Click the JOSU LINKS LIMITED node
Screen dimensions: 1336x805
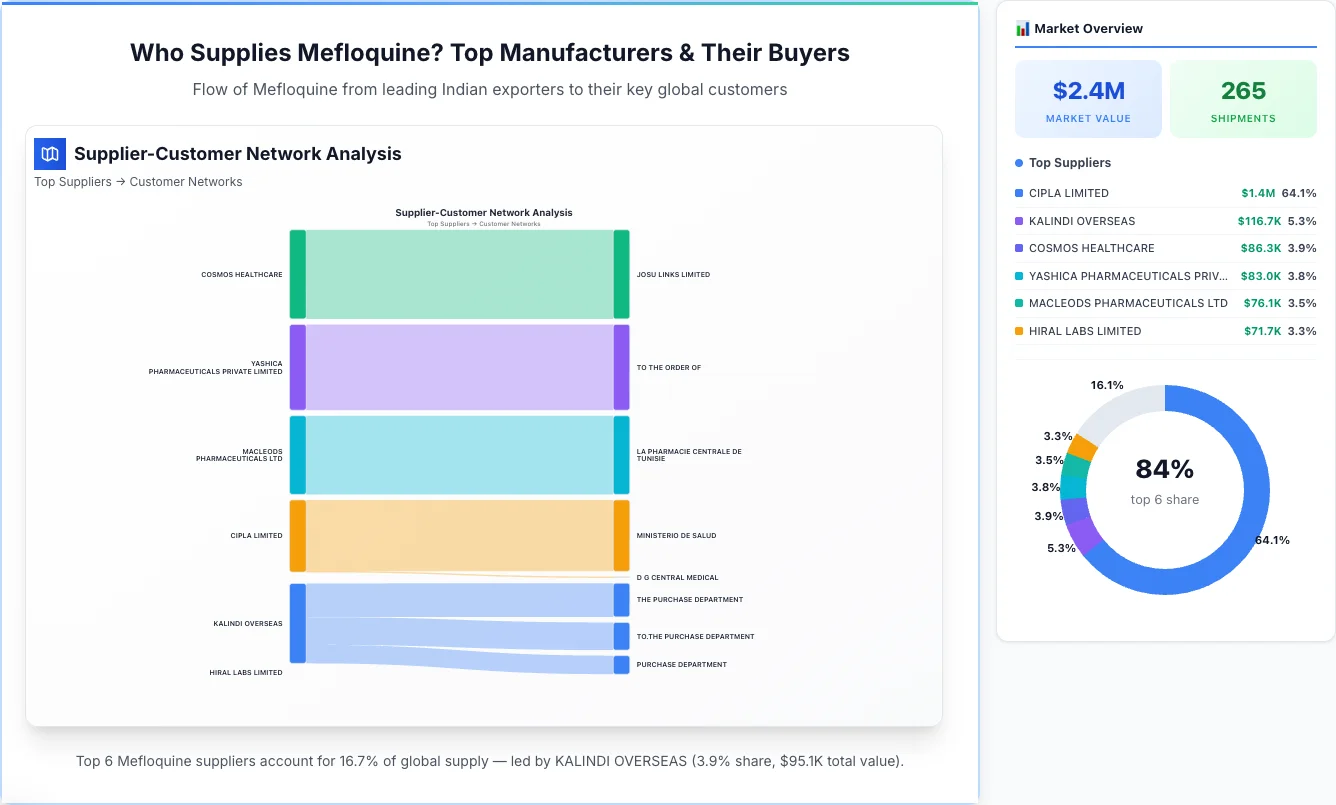[623, 273]
